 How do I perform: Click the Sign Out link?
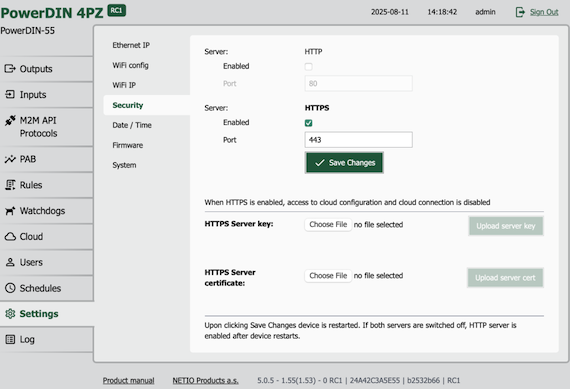pos(544,12)
